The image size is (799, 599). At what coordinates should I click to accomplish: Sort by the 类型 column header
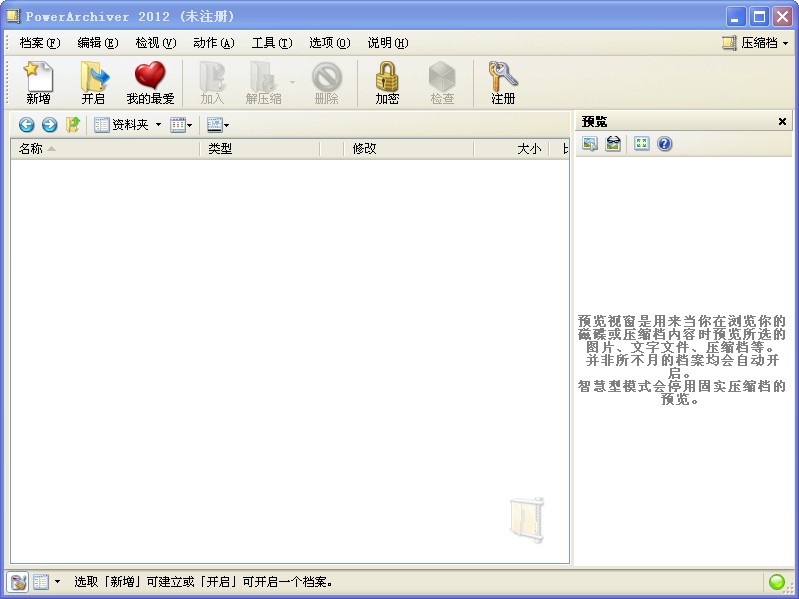coord(260,149)
